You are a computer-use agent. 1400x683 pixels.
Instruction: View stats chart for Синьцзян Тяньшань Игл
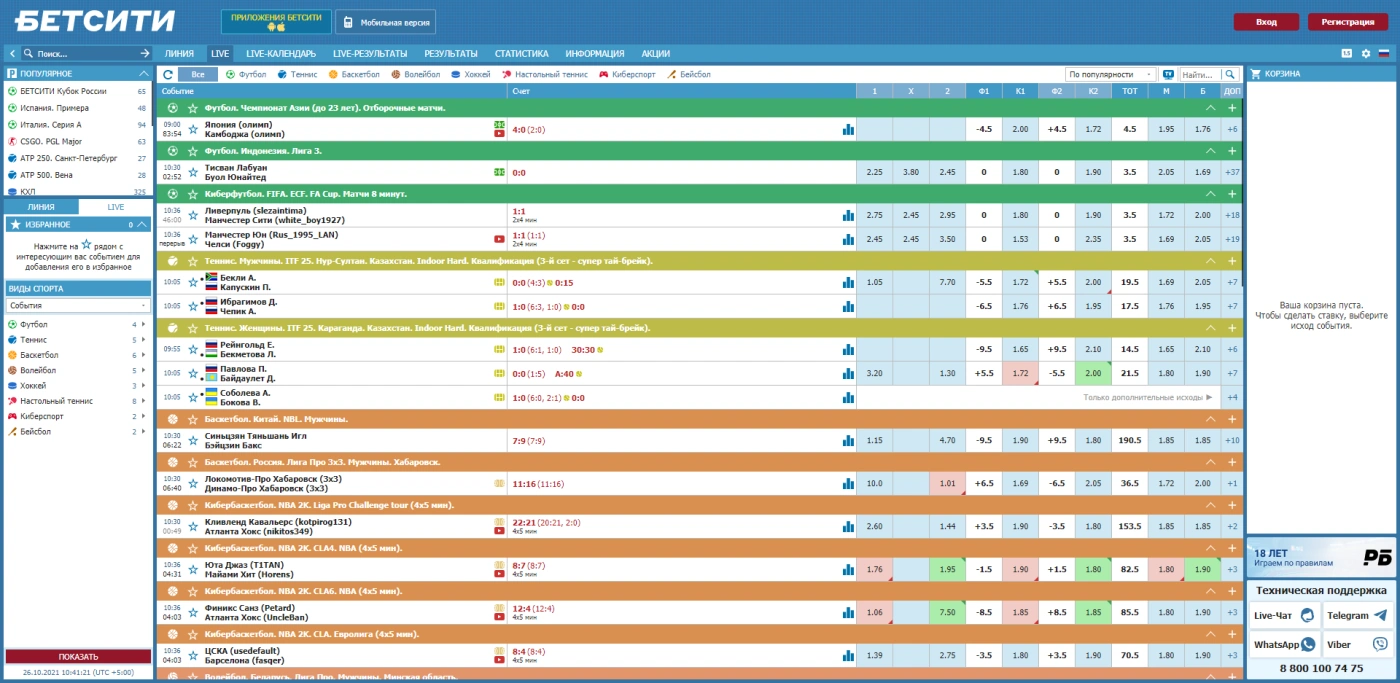(x=848, y=440)
